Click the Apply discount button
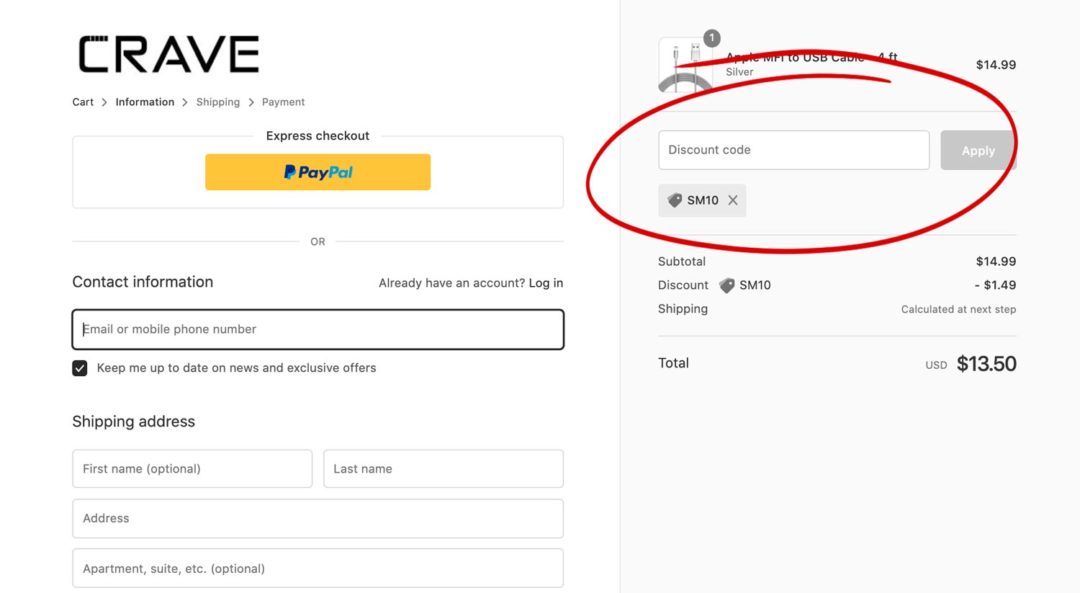 click(977, 149)
